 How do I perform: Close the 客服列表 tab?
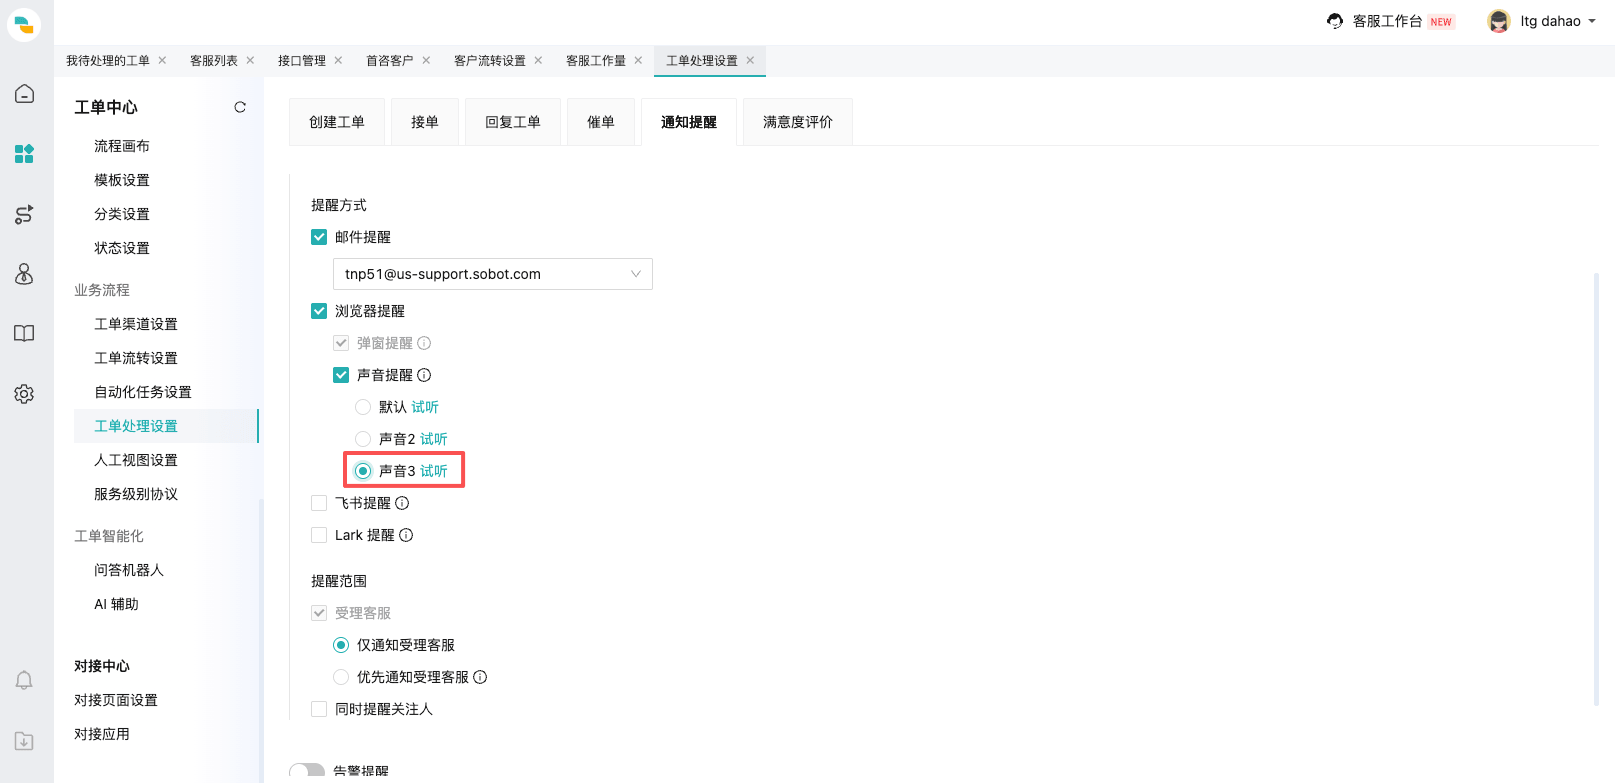coord(250,60)
